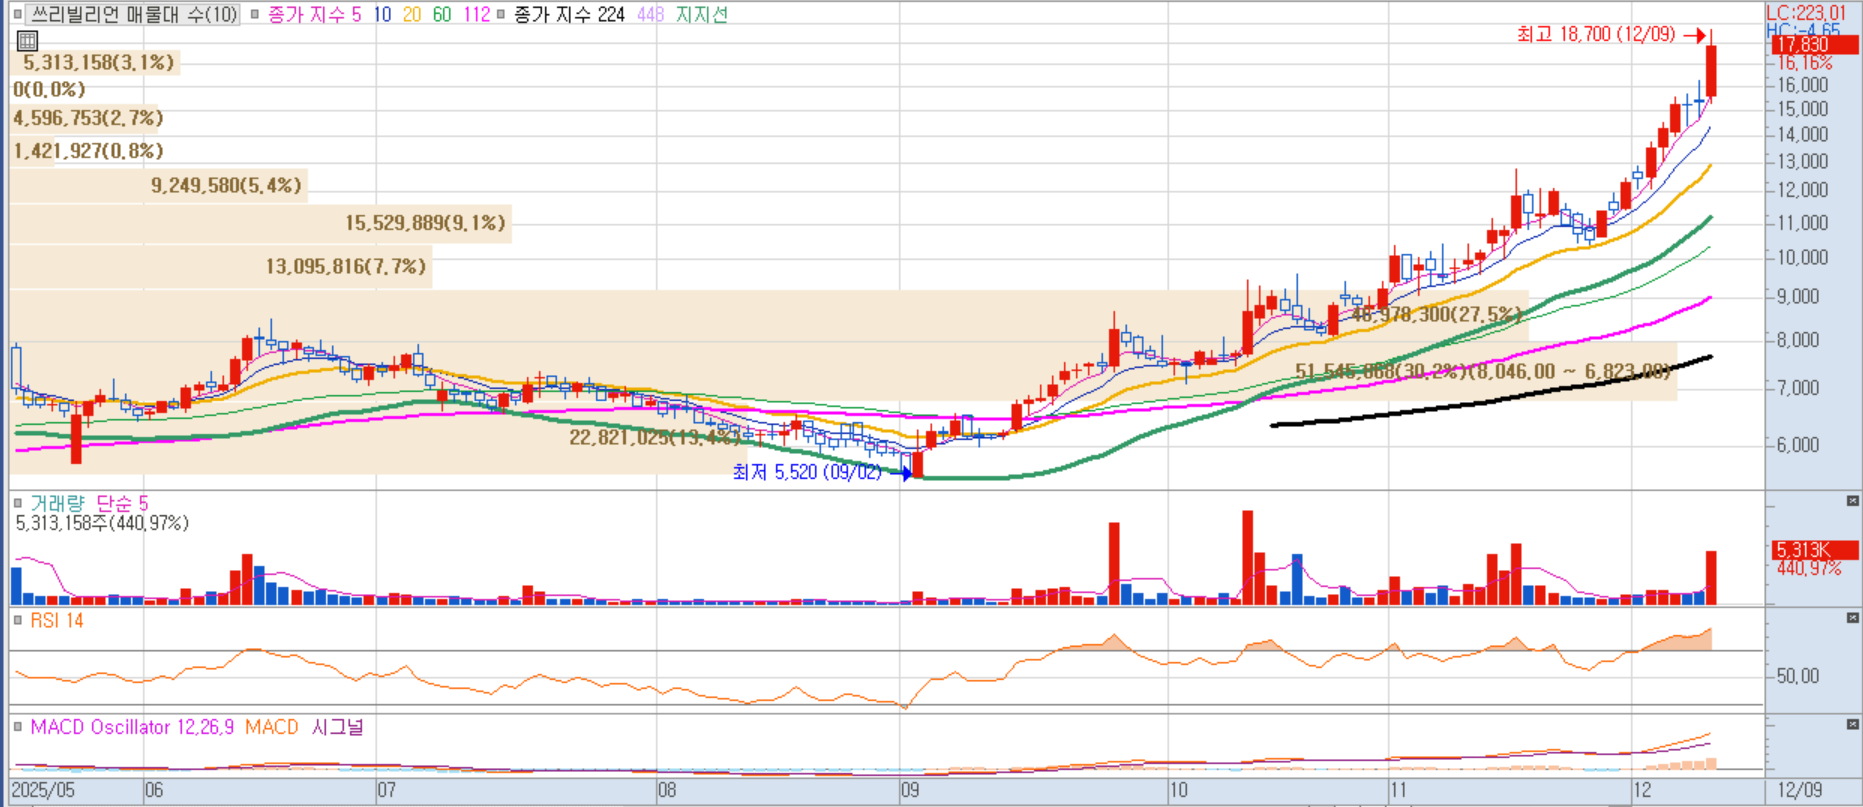Select the green 지지선 label
1863x807 pixels.
pos(702,15)
